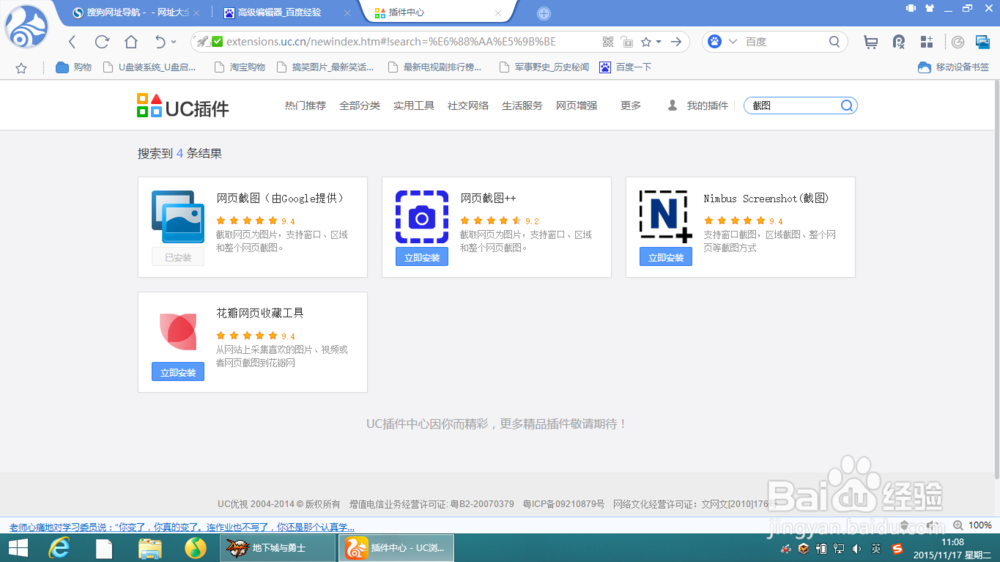Click the 花瓣网页收藏工具 icon
1000x562 pixels.
[x=178, y=331]
